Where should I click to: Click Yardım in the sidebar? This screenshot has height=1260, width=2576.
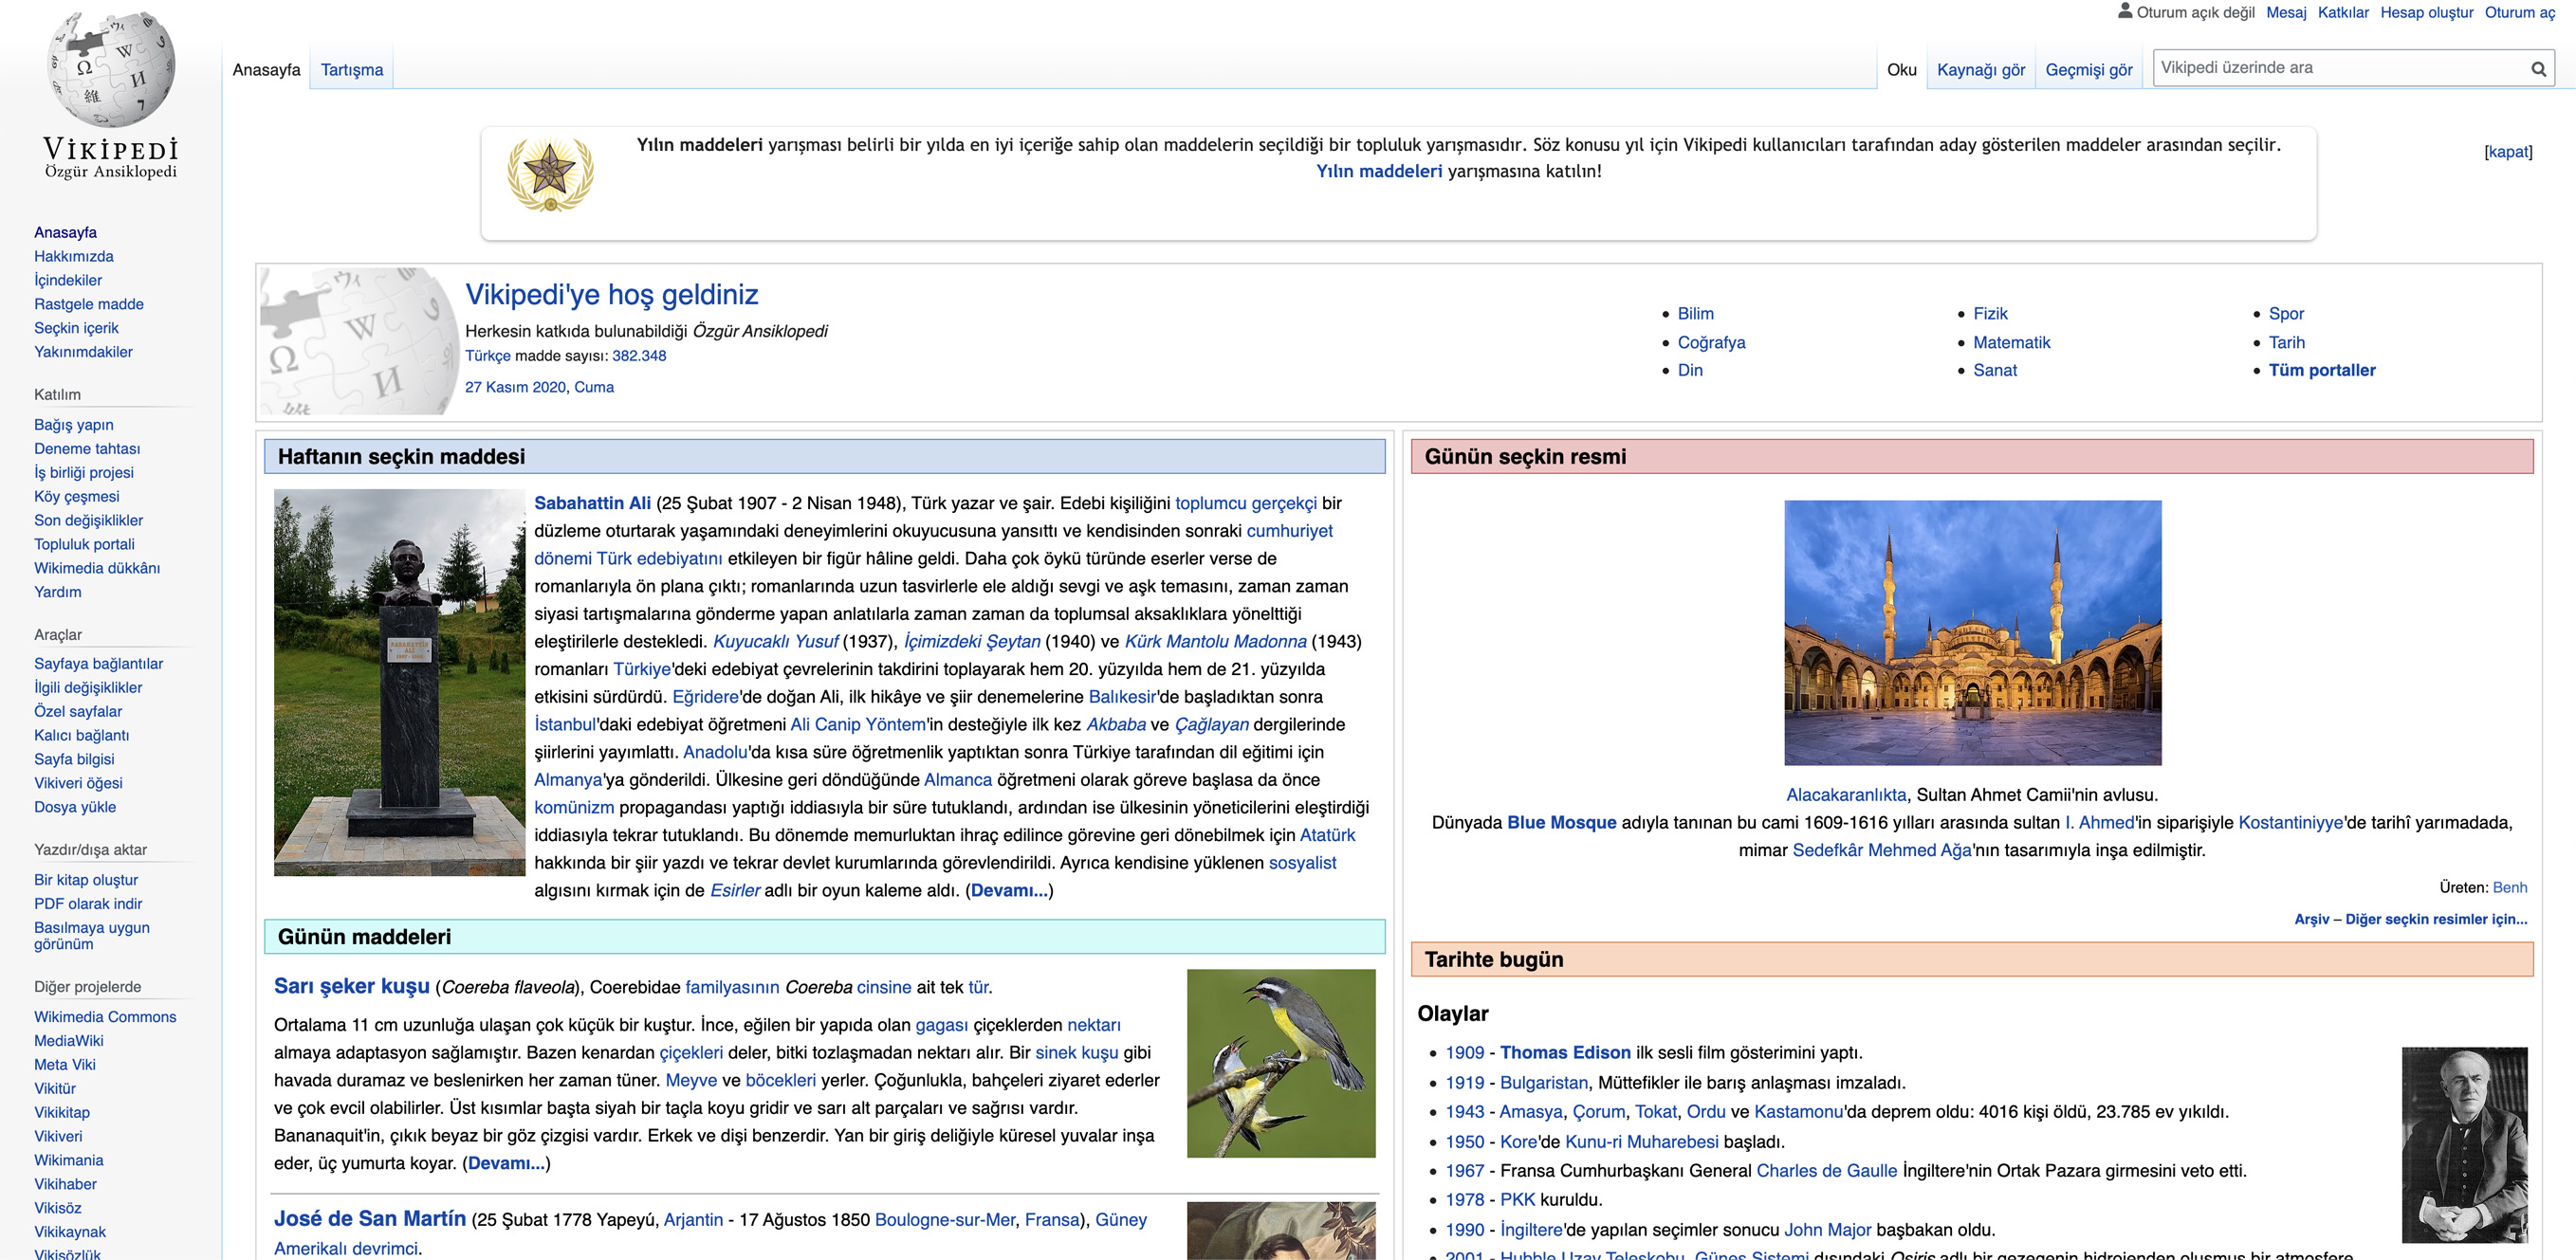[58, 592]
